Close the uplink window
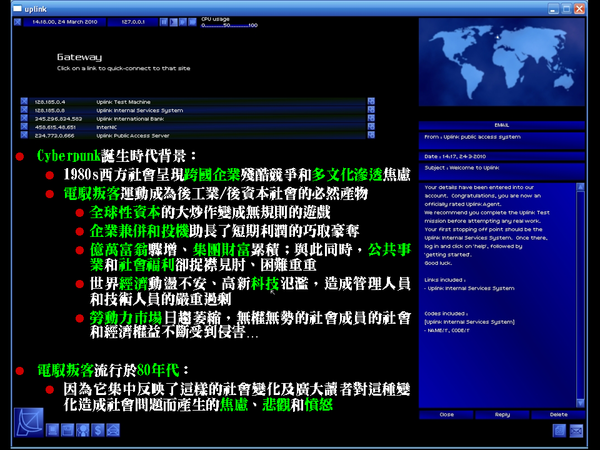The width and height of the screenshot is (600, 450). click(x=580, y=8)
